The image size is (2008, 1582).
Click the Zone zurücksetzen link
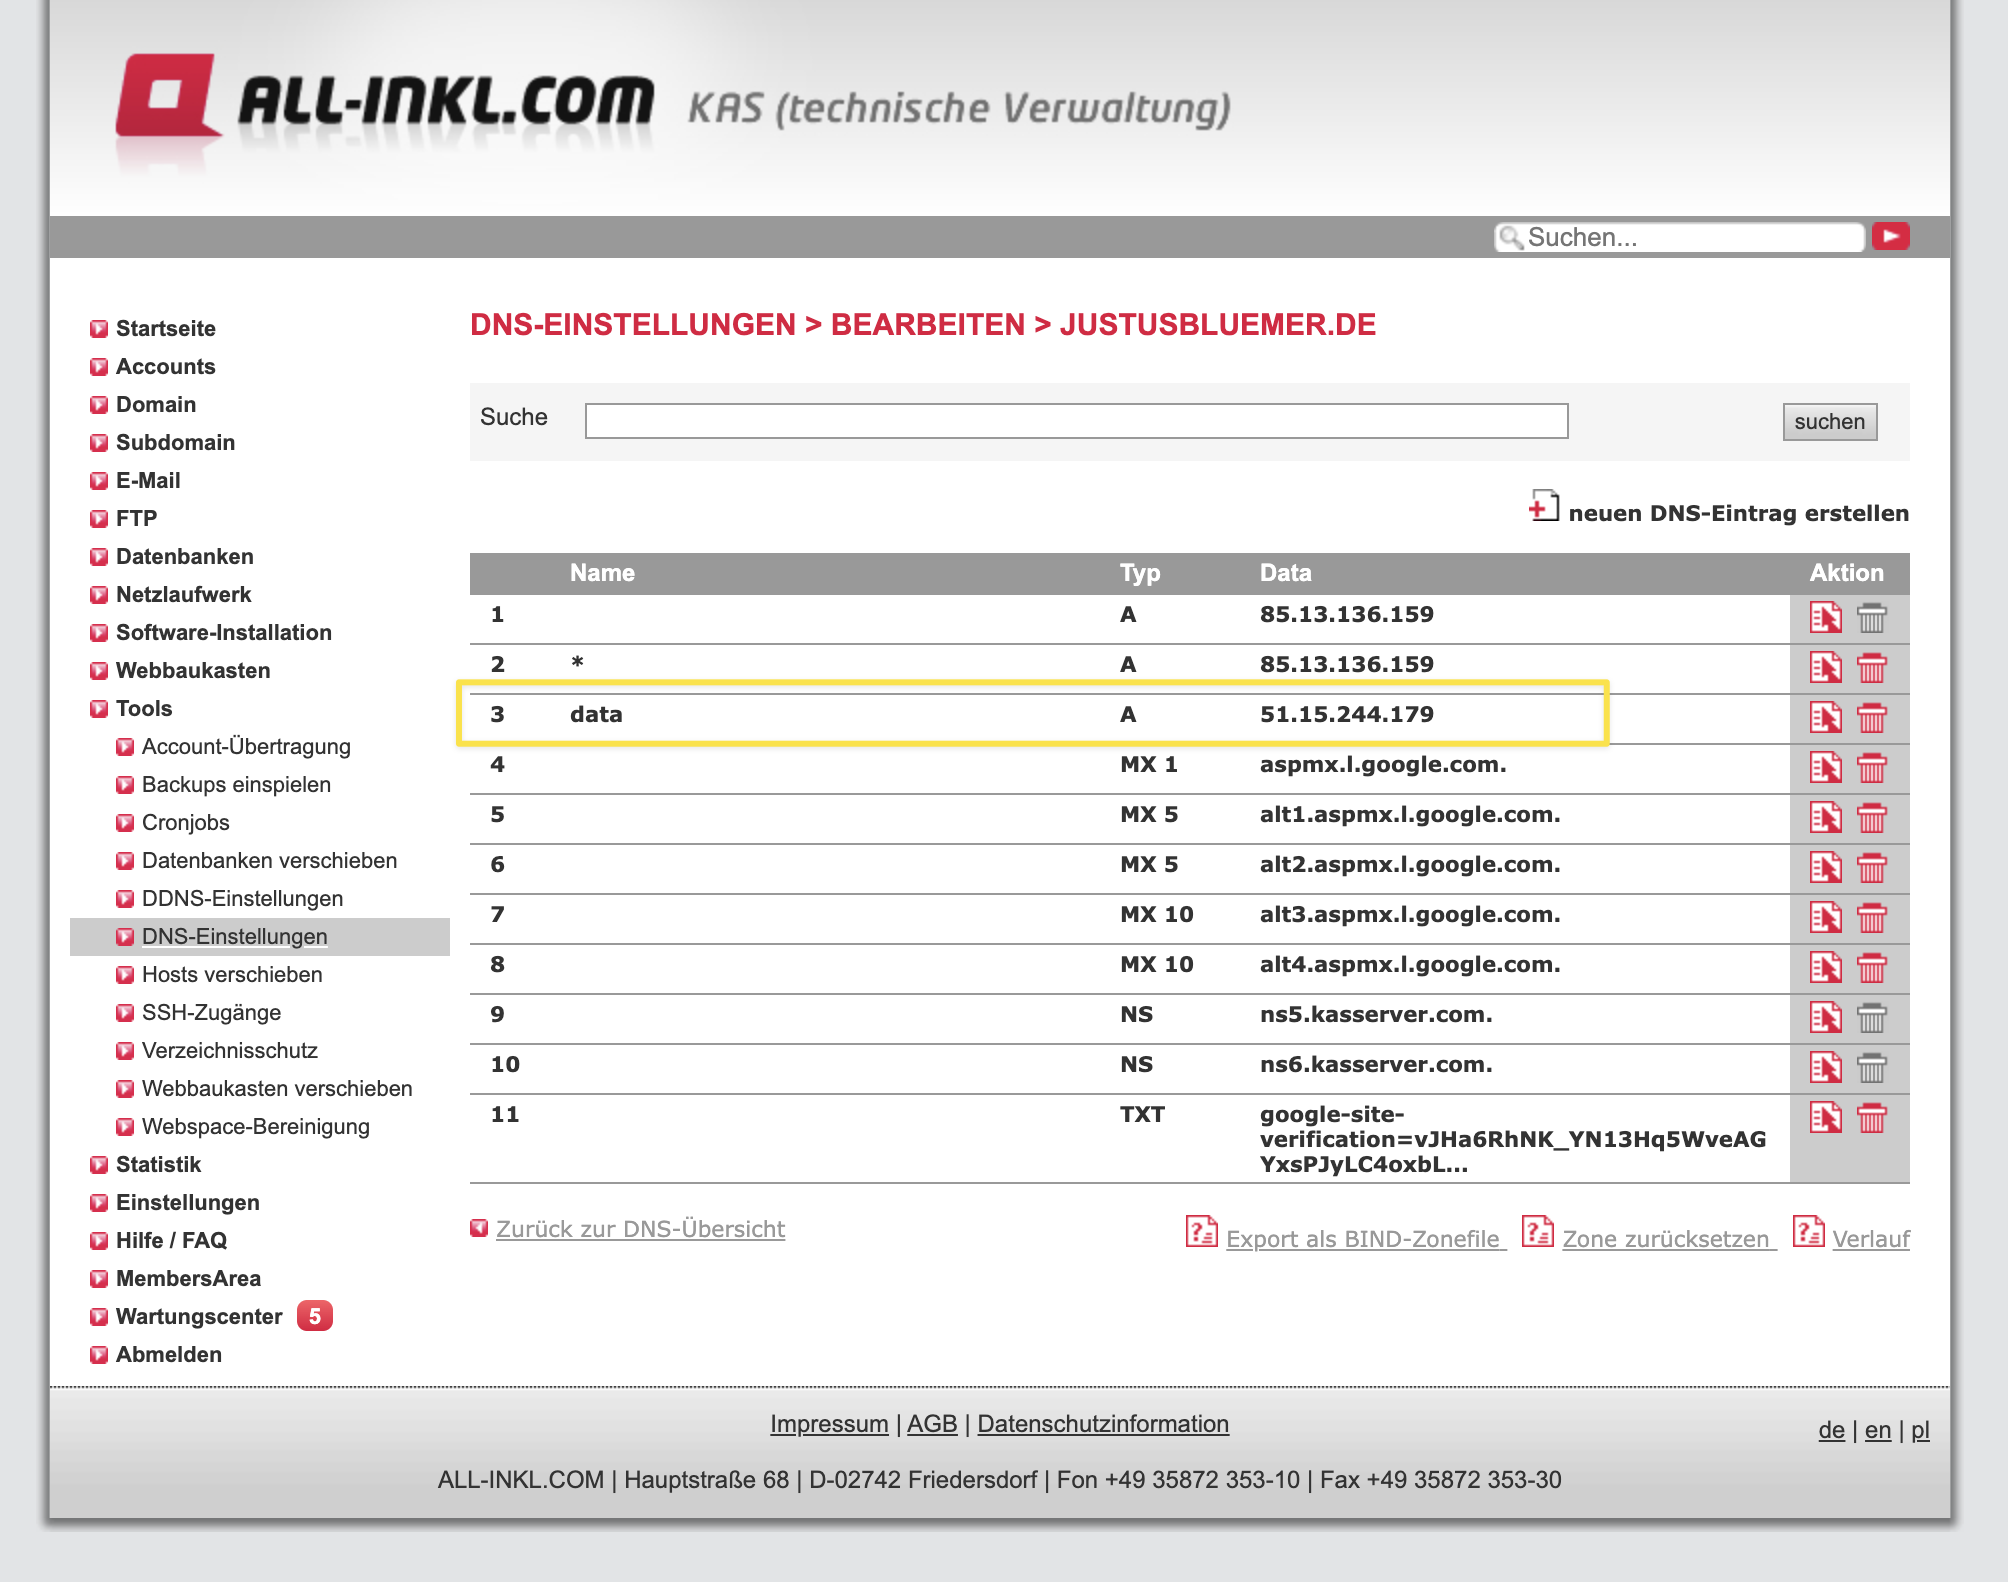(x=1665, y=1239)
